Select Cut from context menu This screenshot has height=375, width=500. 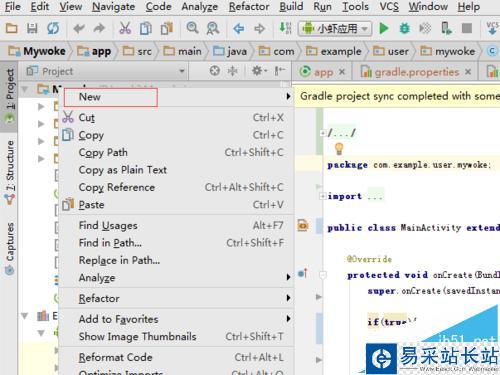[x=177, y=117]
